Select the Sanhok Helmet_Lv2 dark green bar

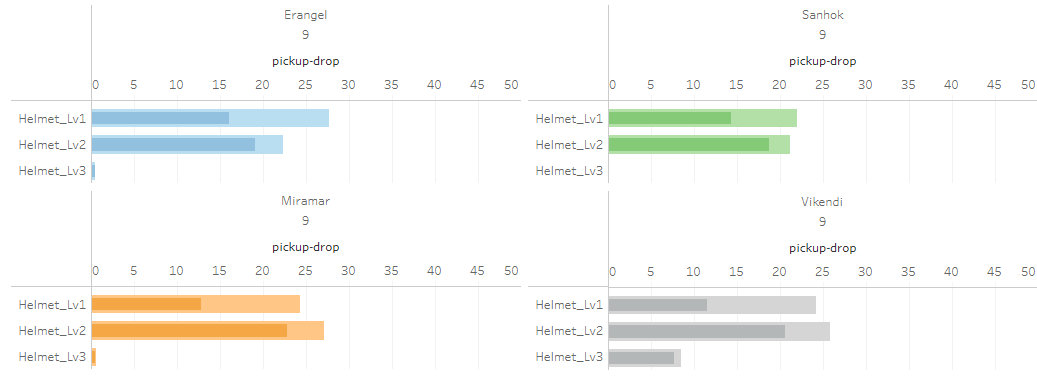(689, 144)
